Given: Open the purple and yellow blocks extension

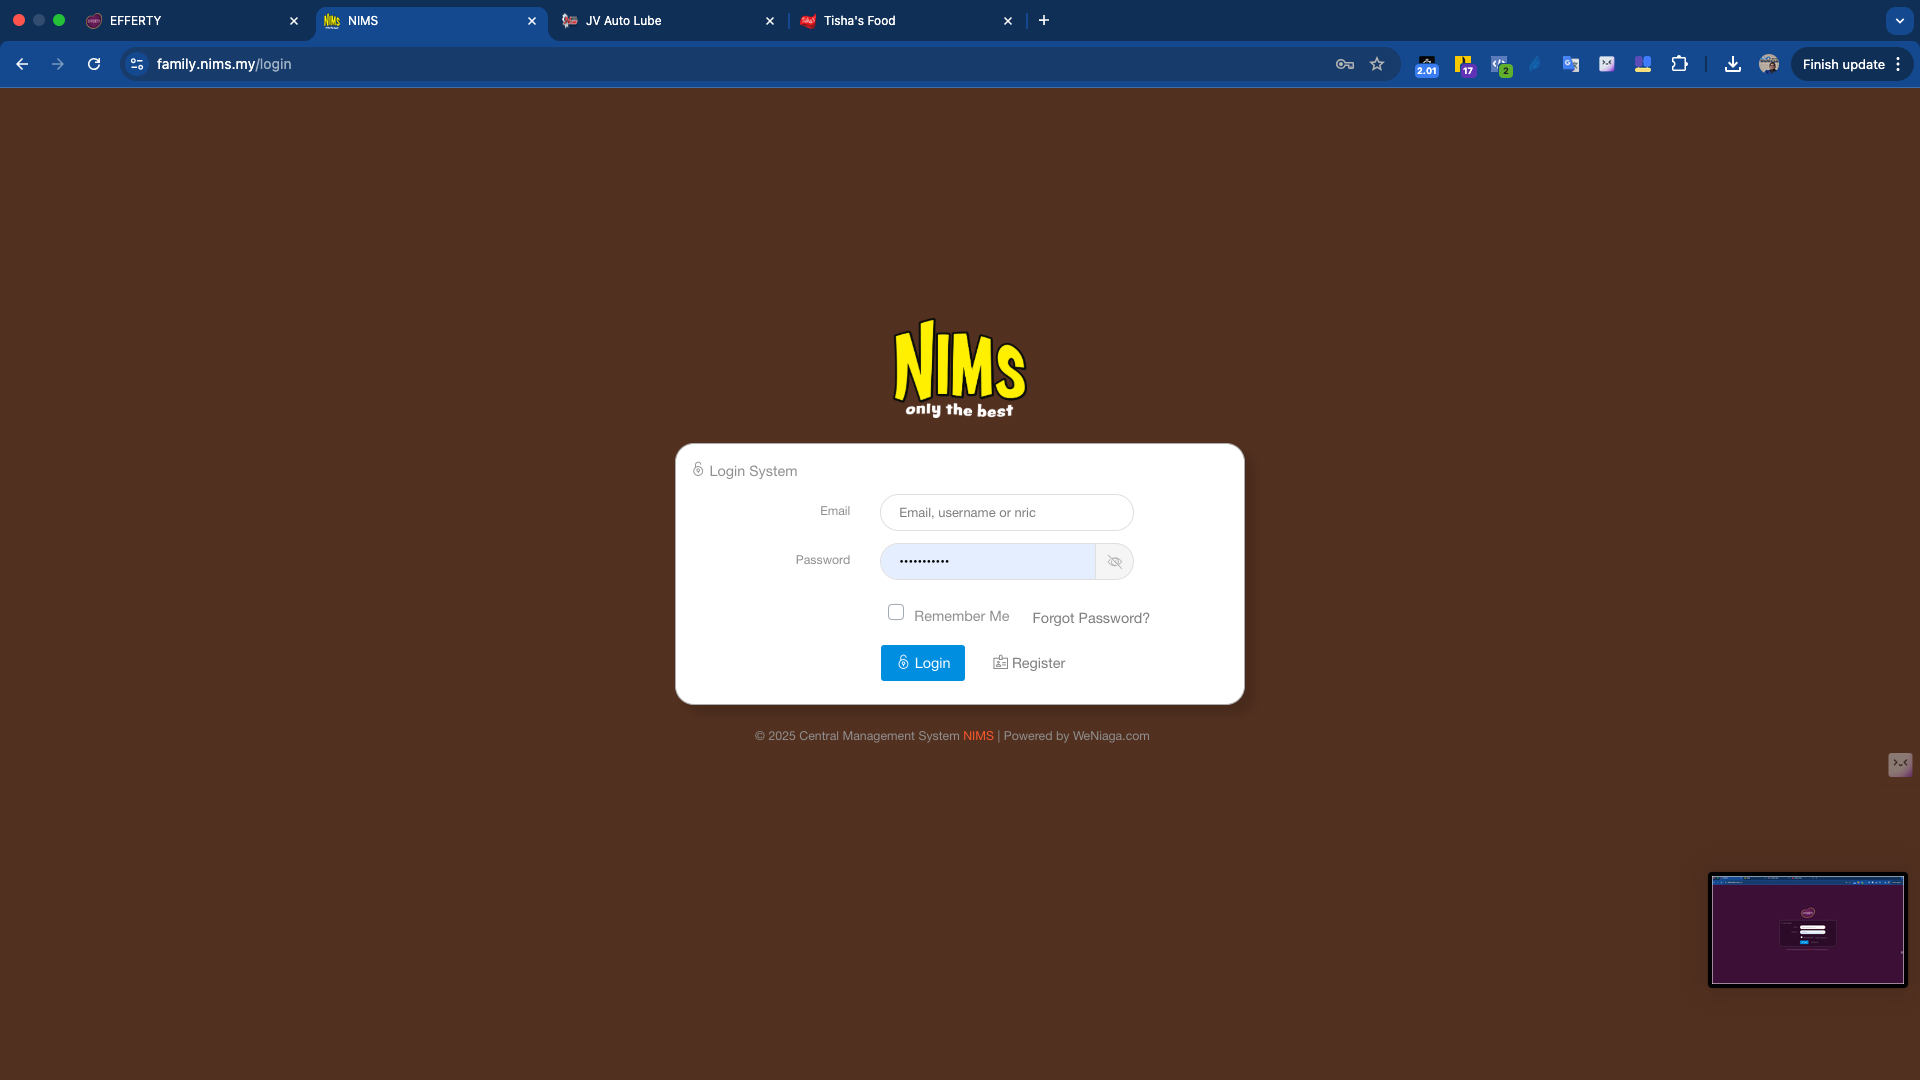Looking at the screenshot, I should pos(1643,64).
